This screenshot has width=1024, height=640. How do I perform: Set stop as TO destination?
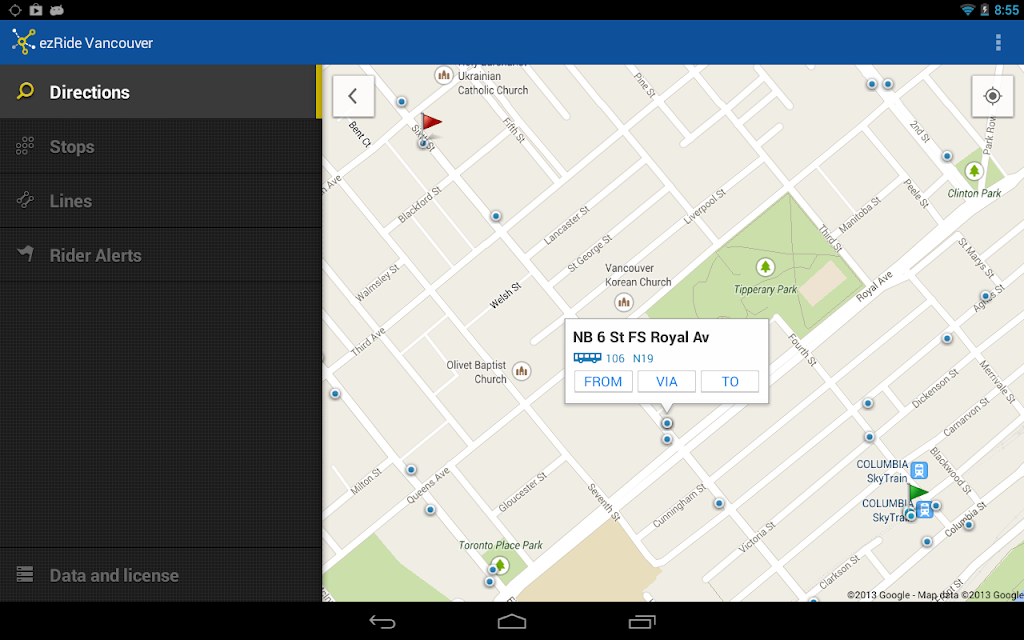click(x=729, y=381)
